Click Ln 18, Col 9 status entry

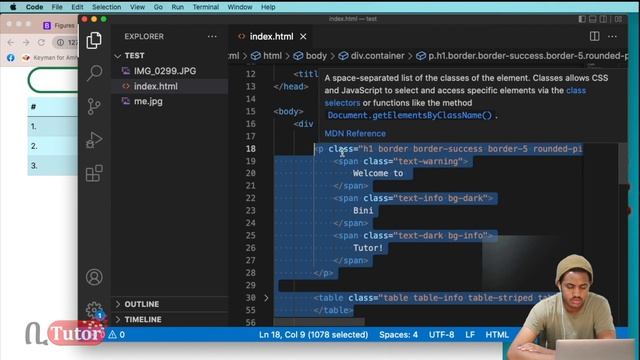[313, 335]
